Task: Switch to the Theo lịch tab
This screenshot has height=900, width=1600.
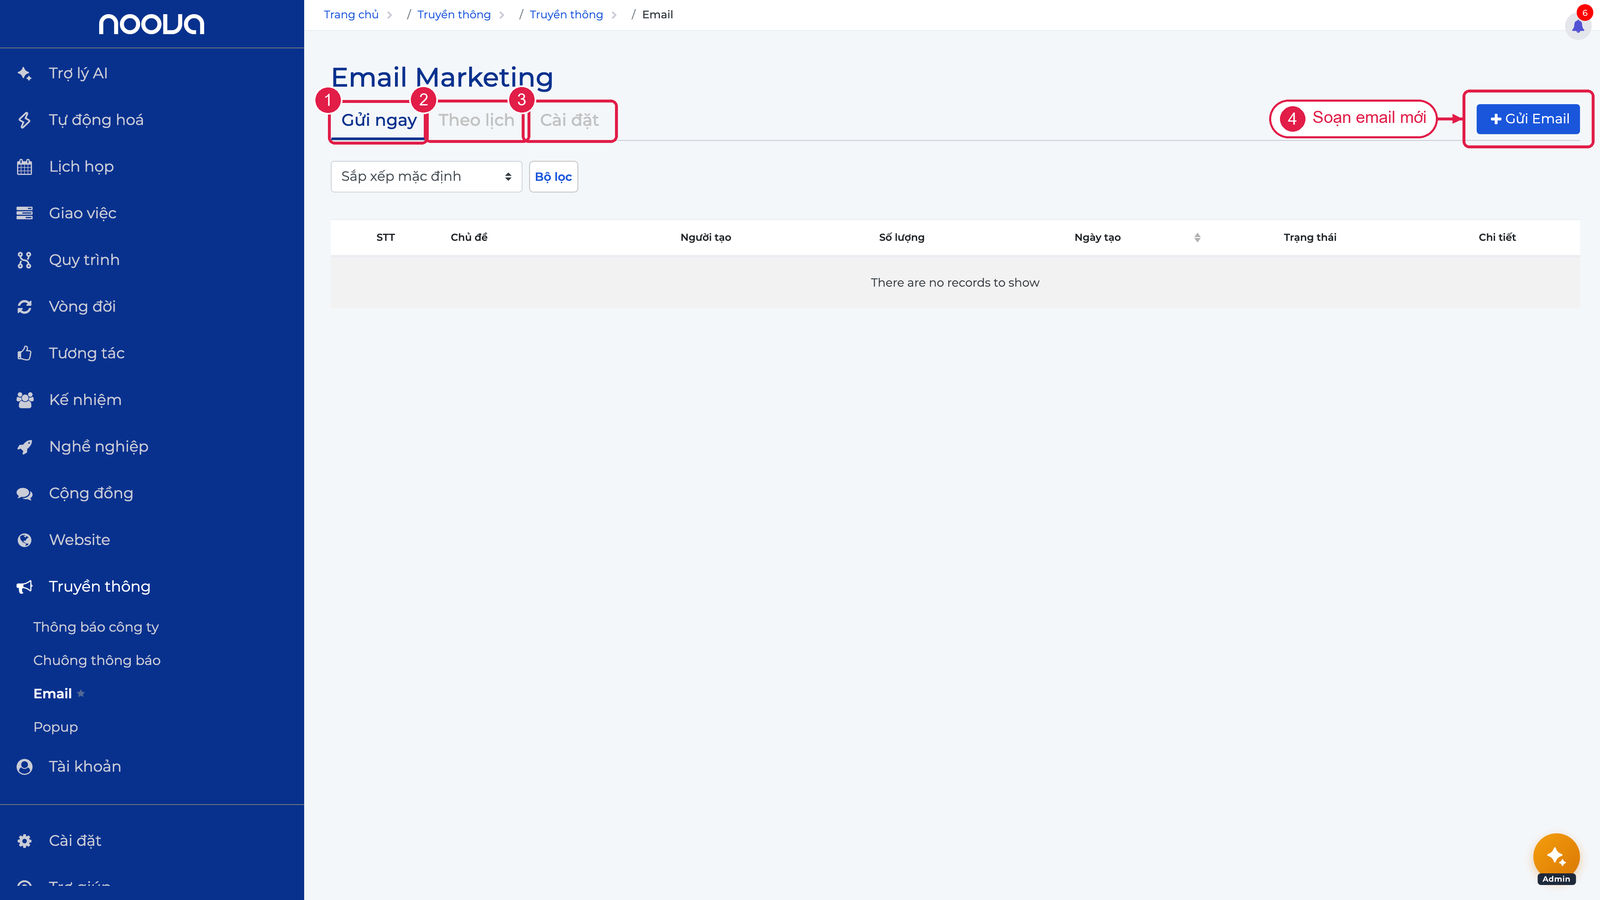Action: (x=476, y=120)
